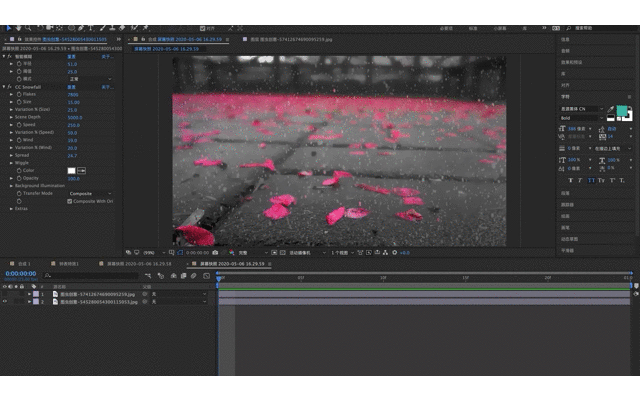
Task: Click the Faux Bold T button
Action: 570,180
